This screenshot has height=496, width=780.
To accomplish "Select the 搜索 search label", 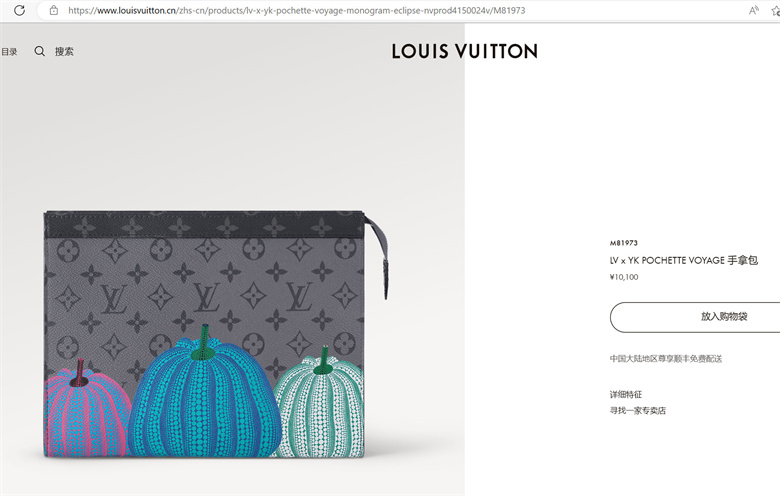I will (x=64, y=51).
